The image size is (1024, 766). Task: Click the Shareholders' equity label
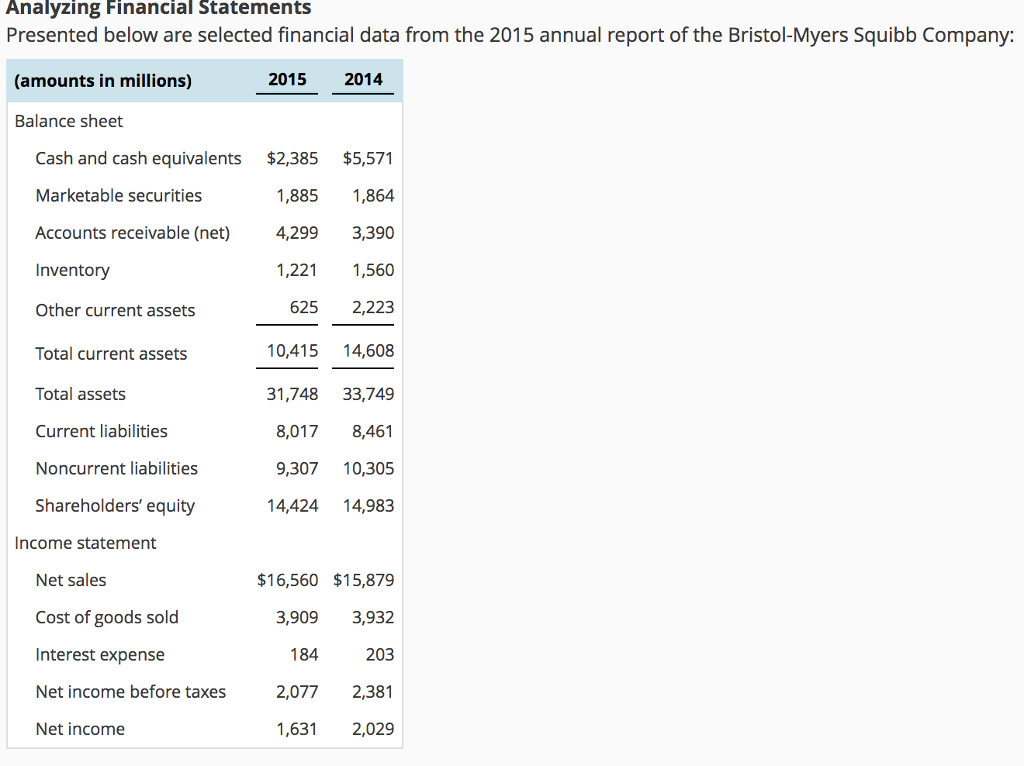click(x=114, y=505)
